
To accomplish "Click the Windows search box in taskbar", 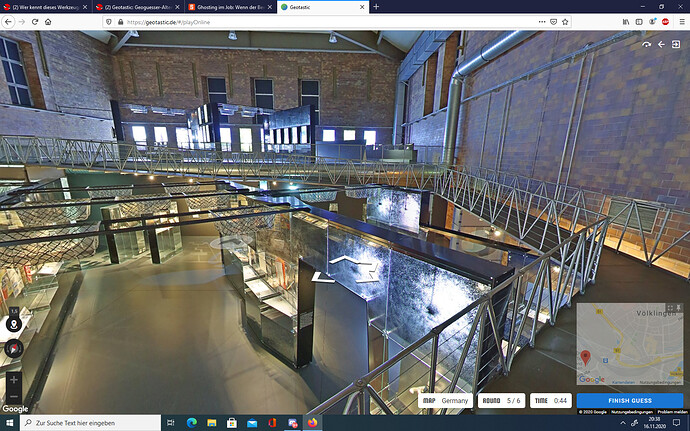I will pos(90,423).
